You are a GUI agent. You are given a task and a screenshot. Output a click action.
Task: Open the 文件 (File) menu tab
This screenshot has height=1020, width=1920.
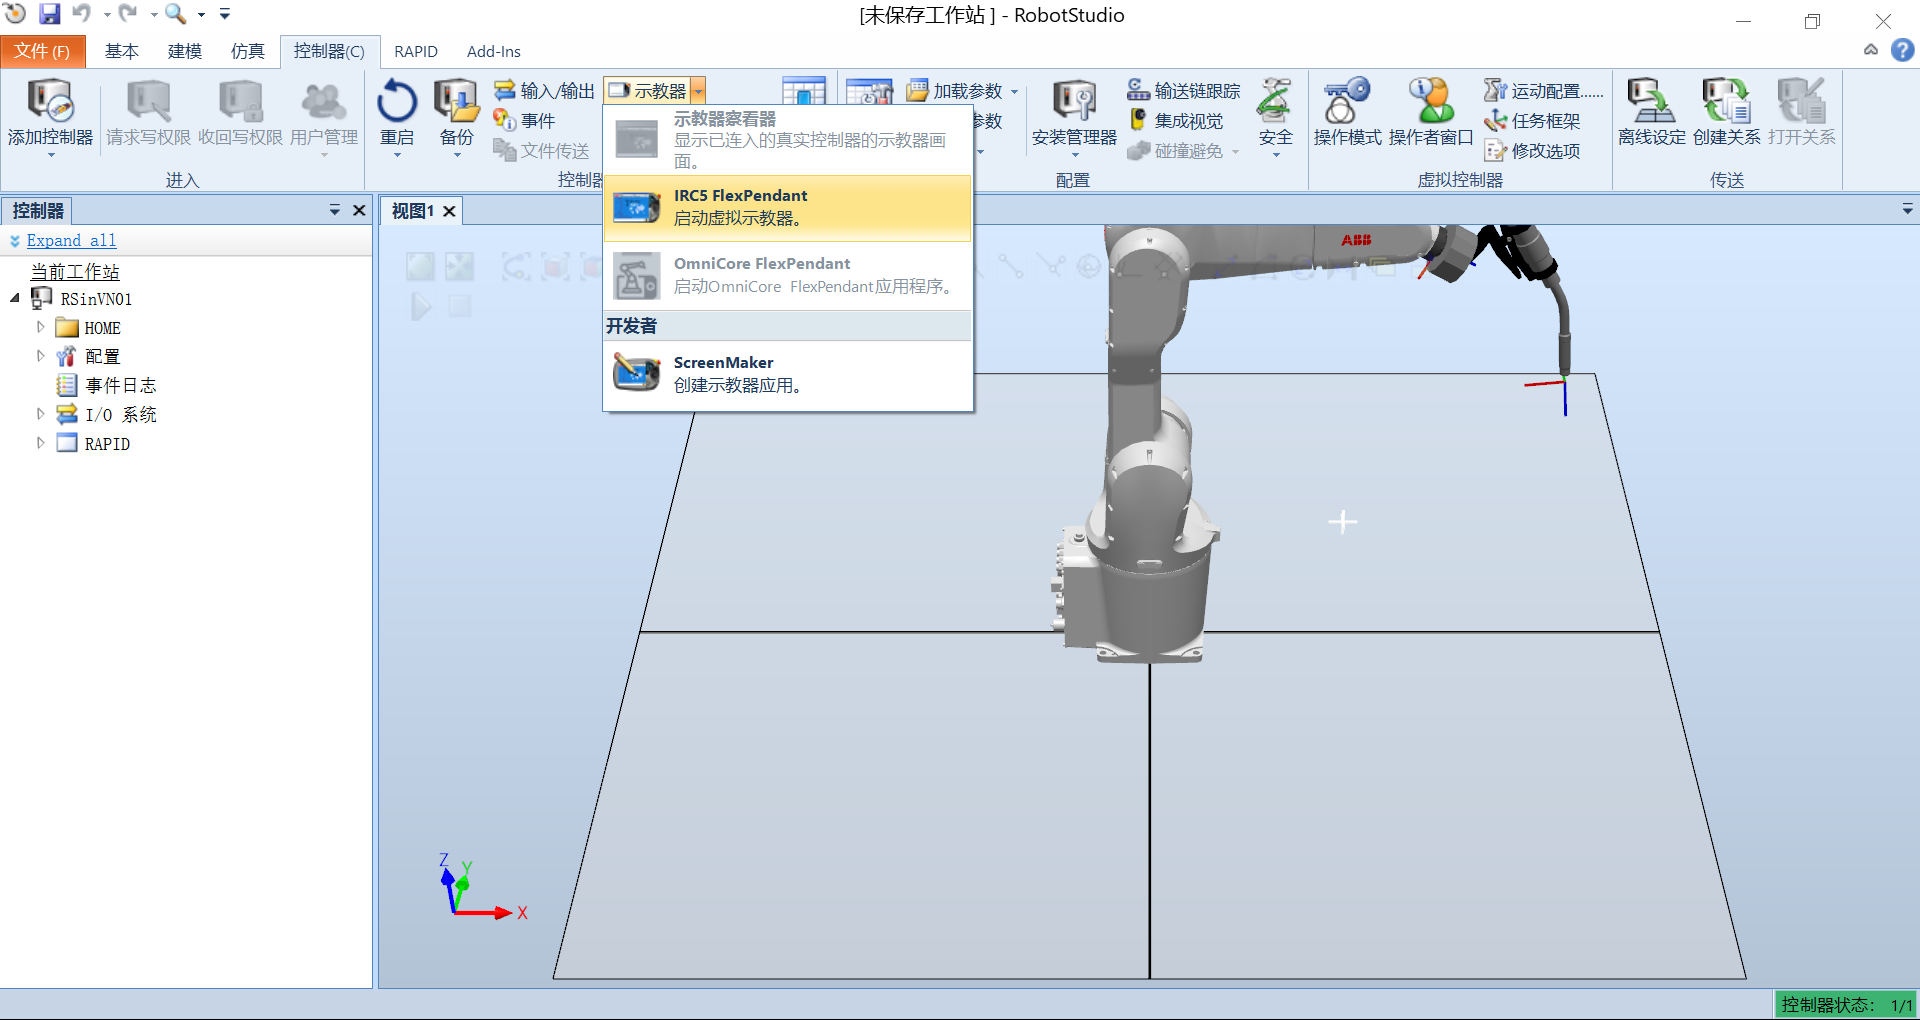pos(42,51)
